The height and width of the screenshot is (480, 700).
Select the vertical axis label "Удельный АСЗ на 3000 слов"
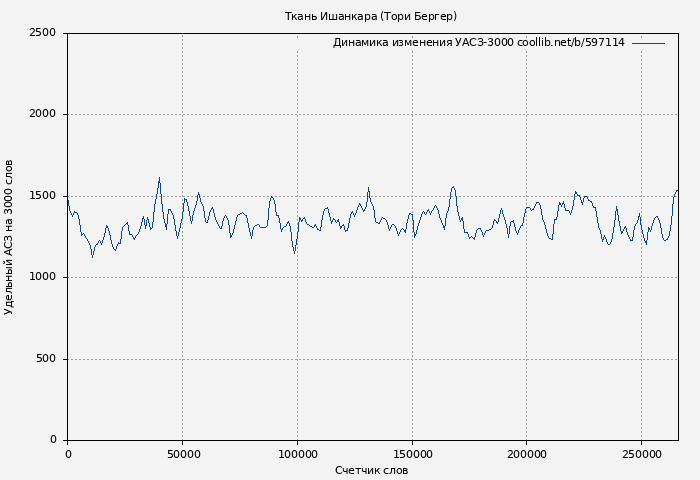click(x=9, y=237)
